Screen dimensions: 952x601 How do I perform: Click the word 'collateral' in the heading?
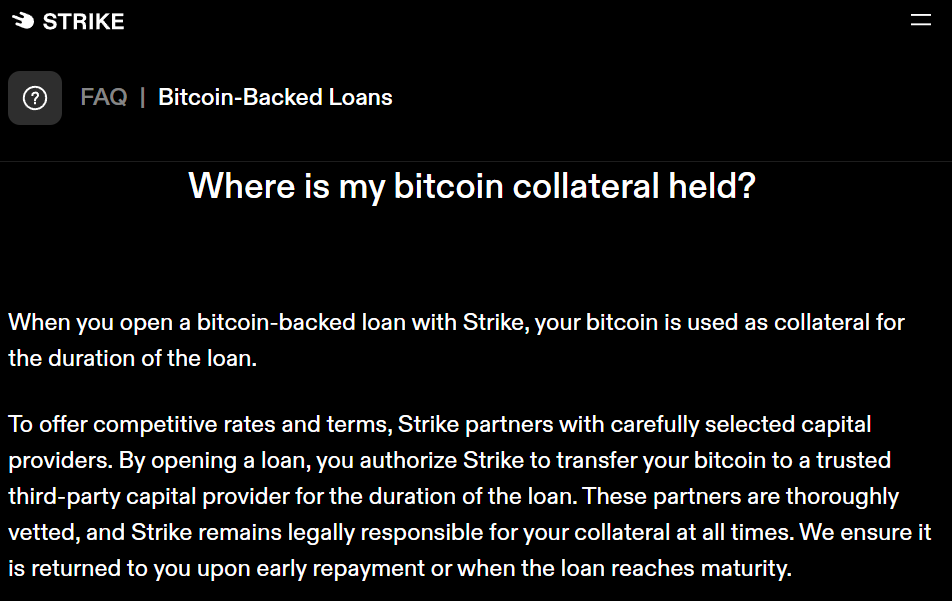click(585, 186)
